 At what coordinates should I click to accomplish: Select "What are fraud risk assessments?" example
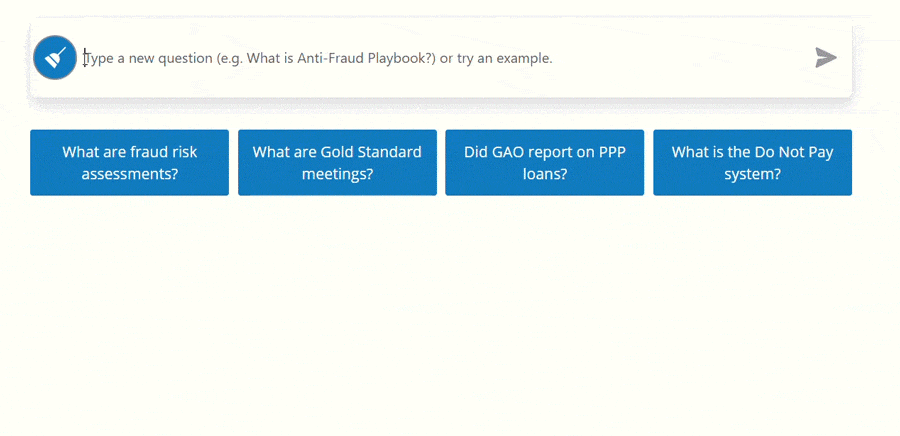coord(129,162)
